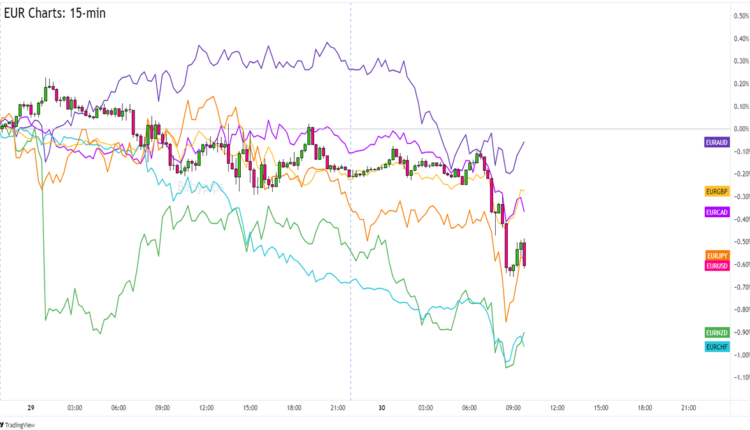The height and width of the screenshot is (430, 750).
Task: Click the TradingView logo icon
Action: tap(8, 423)
